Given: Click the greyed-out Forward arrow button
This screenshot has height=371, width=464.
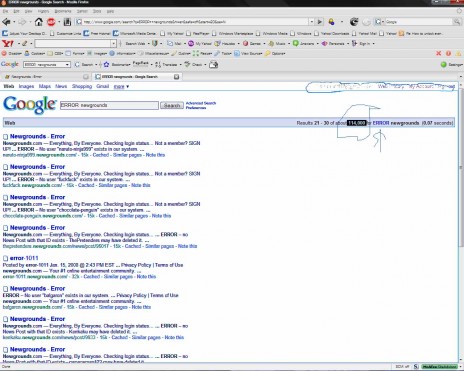Looking at the screenshot, I should 22,22.
